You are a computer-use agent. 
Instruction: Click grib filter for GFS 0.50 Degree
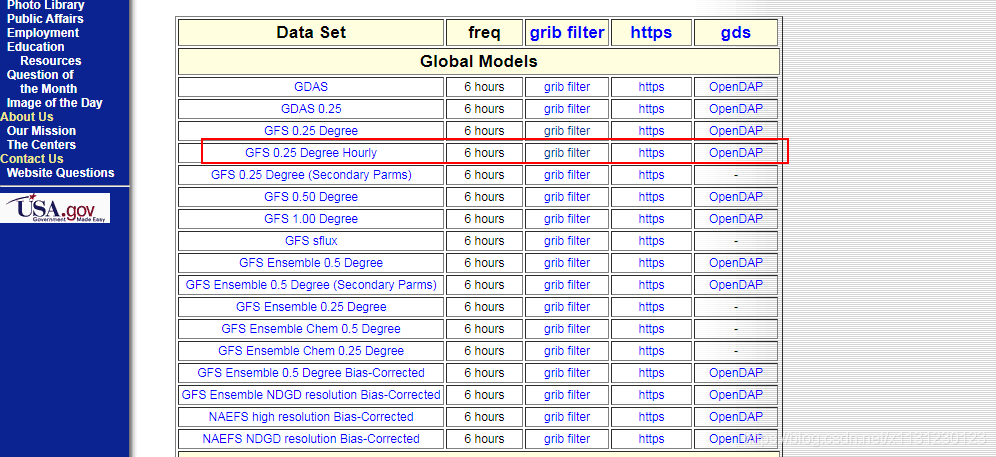[x=567, y=197]
